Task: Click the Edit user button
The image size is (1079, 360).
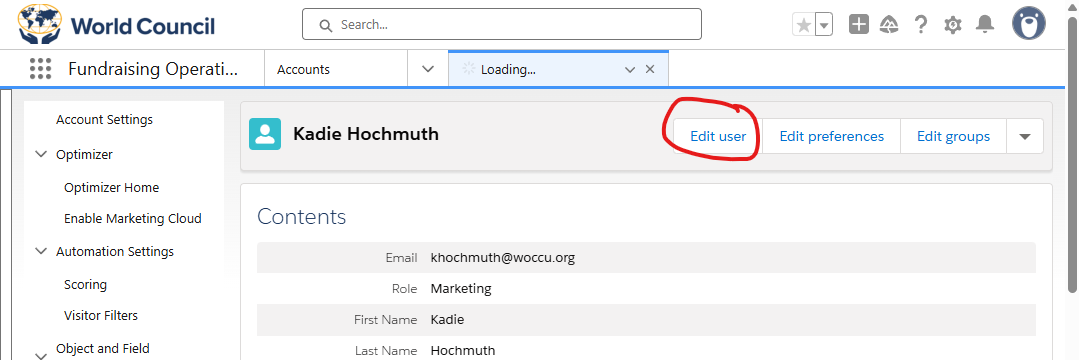Action: 718,136
